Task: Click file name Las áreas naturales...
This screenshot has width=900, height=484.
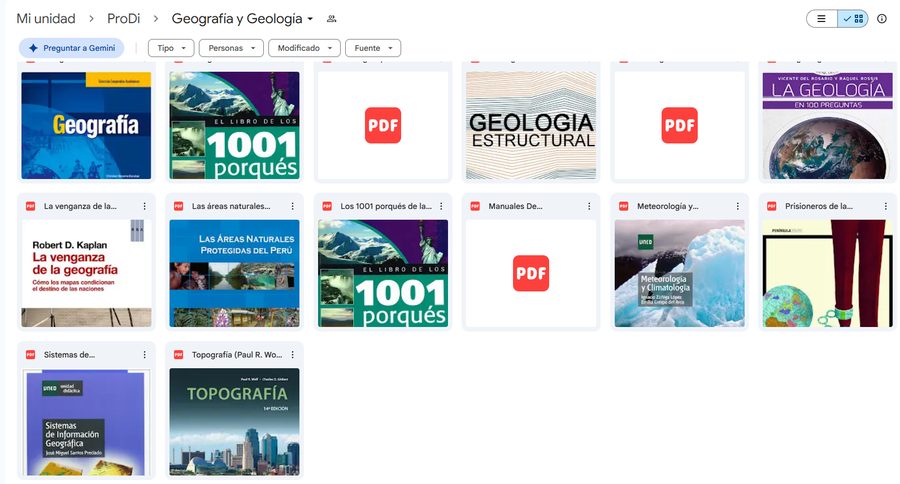Action: pos(231,206)
